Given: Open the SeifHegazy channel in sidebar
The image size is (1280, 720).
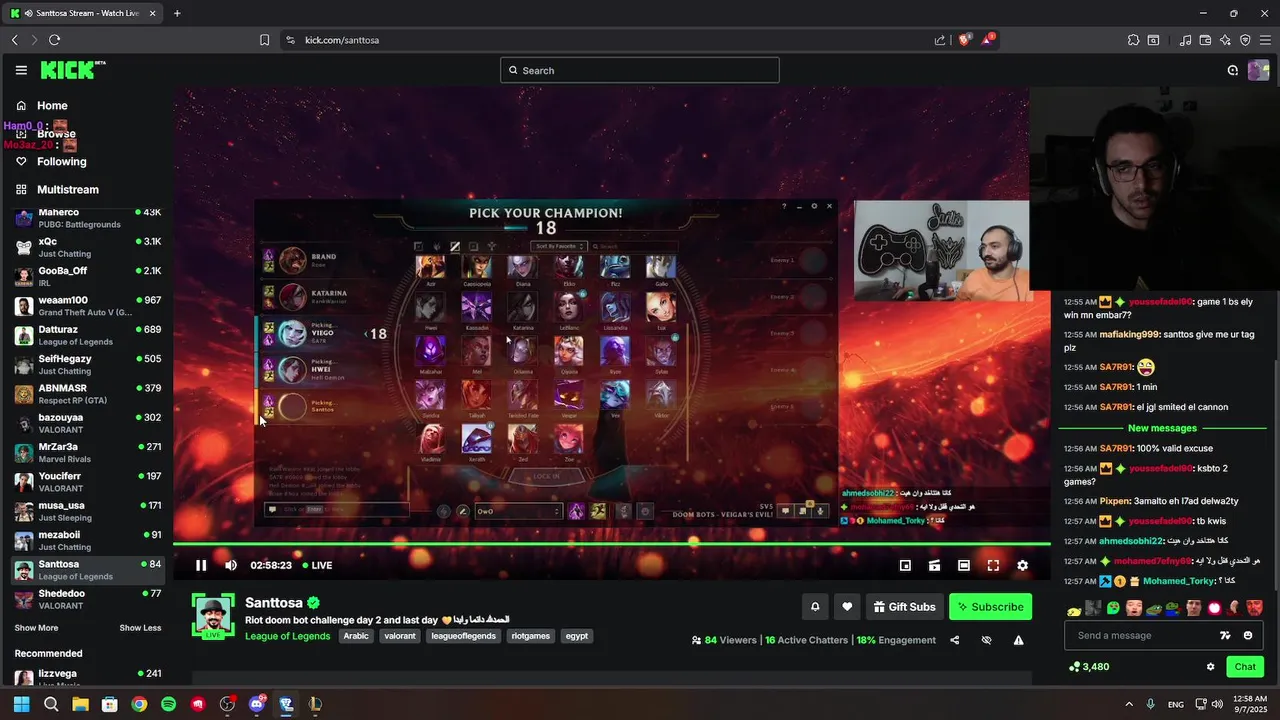Looking at the screenshot, I should pos(87,364).
